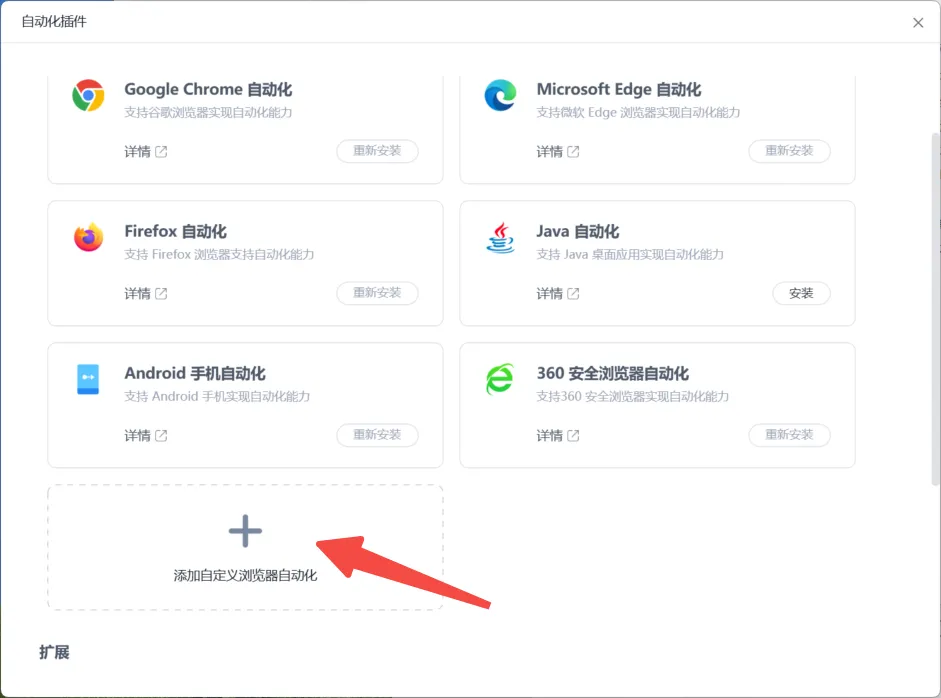Reinstall the Microsoft Edge automation plugin
The image size is (941, 698).
789,151
